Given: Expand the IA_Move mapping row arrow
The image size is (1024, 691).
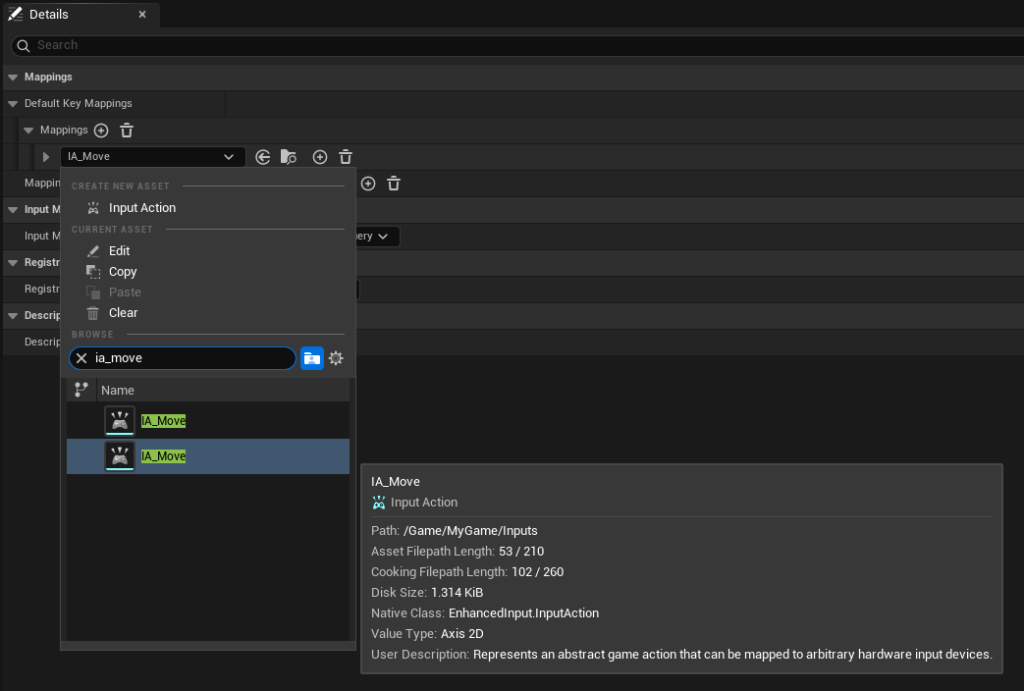Looking at the screenshot, I should tap(46, 157).
